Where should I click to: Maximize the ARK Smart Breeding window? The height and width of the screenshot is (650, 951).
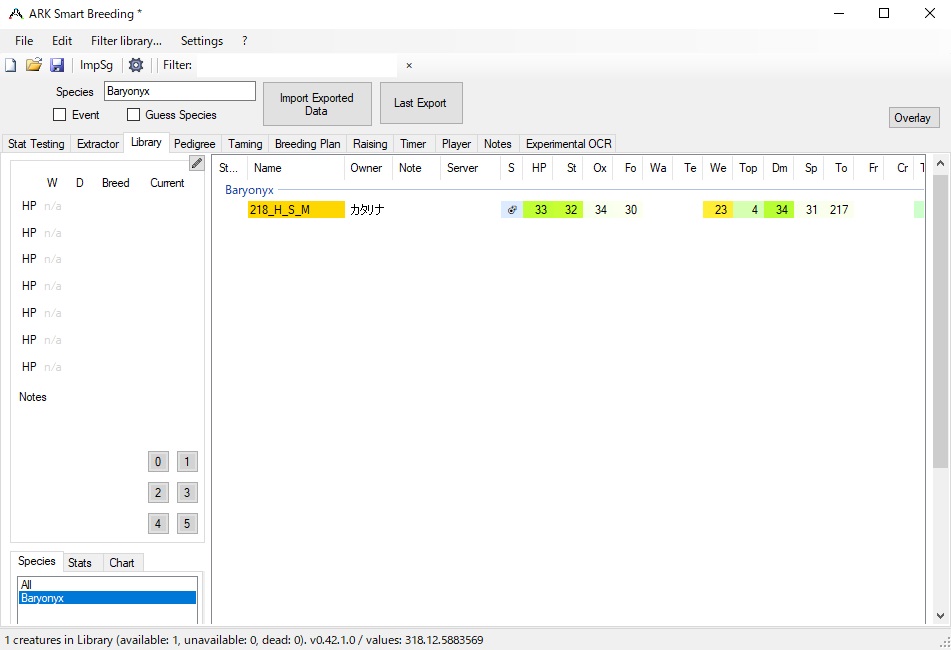[884, 13]
